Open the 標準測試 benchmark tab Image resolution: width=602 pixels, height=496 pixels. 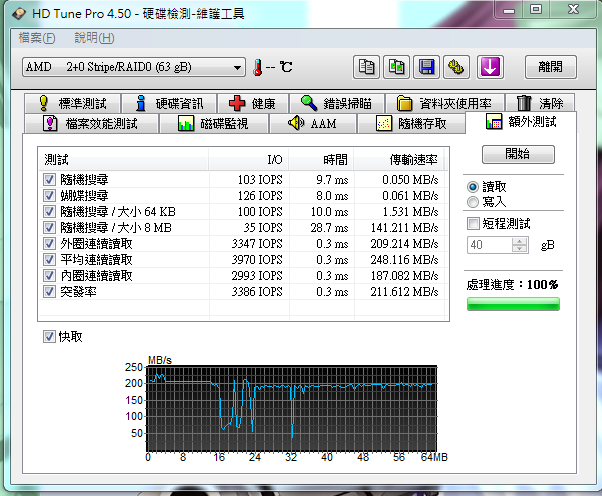pyautogui.click(x=73, y=103)
